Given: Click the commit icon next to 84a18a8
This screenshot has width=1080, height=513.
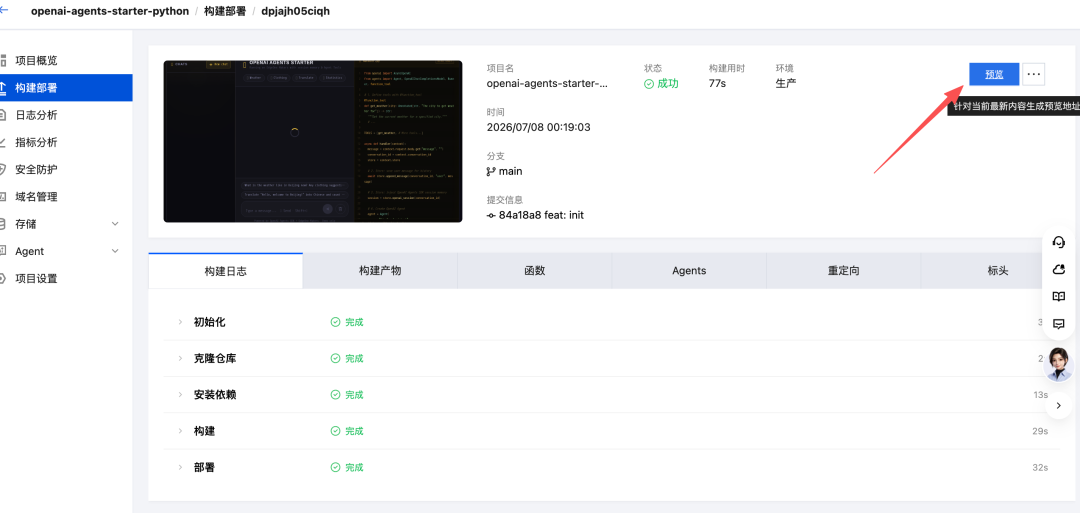Looking at the screenshot, I should click(x=491, y=216).
